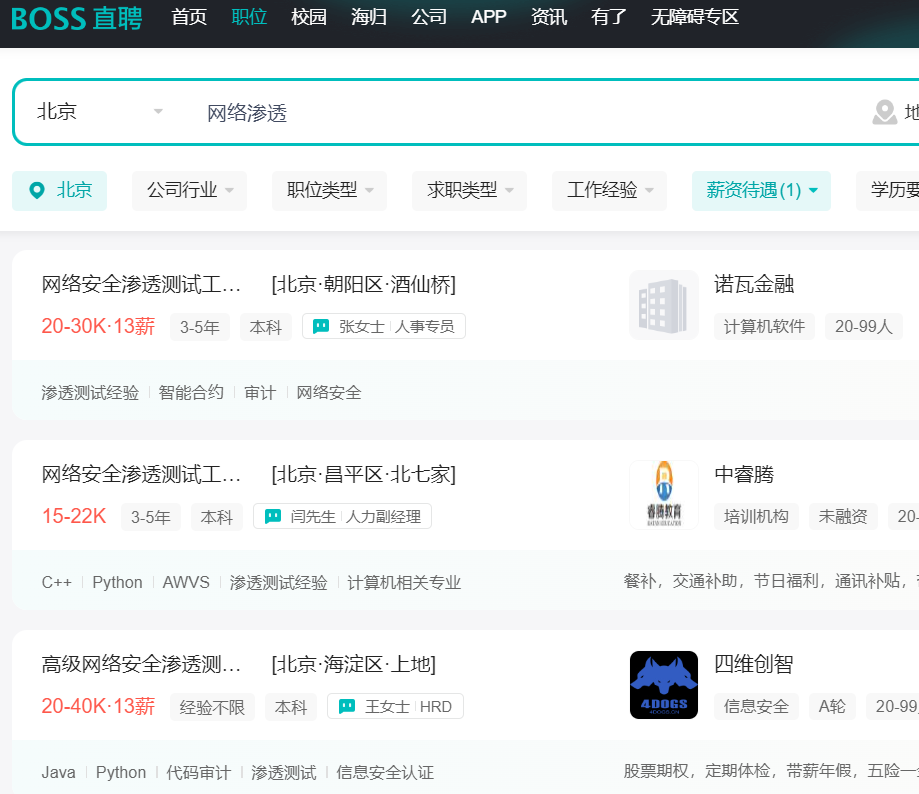Click 渗透测试 tag in 四维创智 job card

(284, 772)
